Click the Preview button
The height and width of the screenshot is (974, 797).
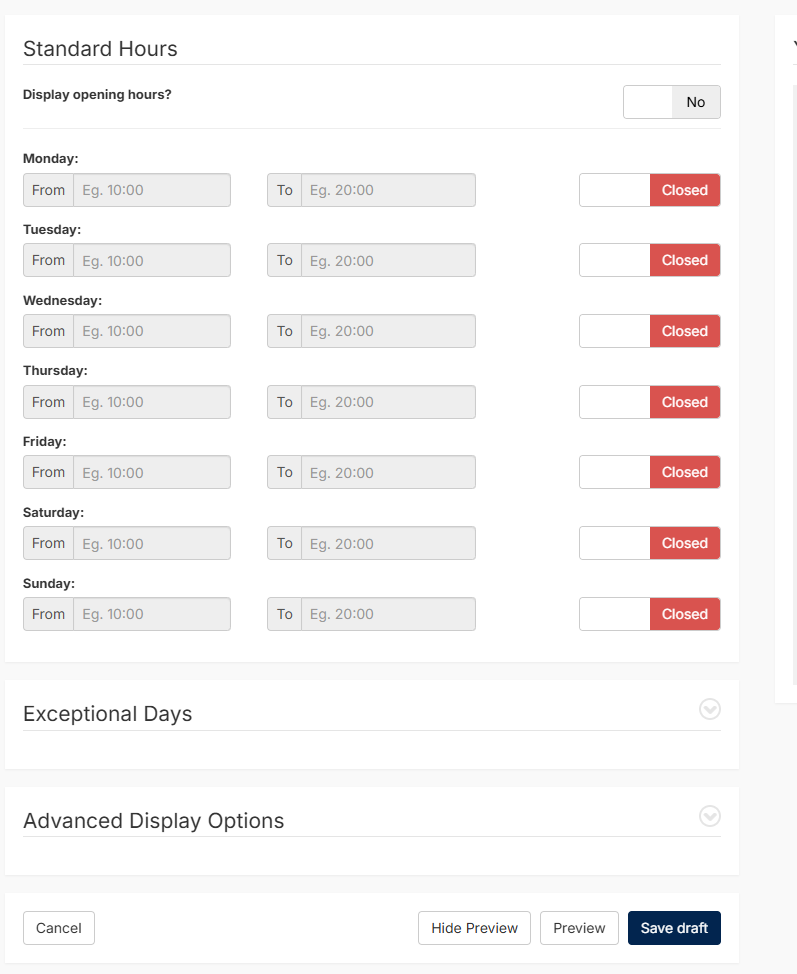pyautogui.click(x=579, y=928)
